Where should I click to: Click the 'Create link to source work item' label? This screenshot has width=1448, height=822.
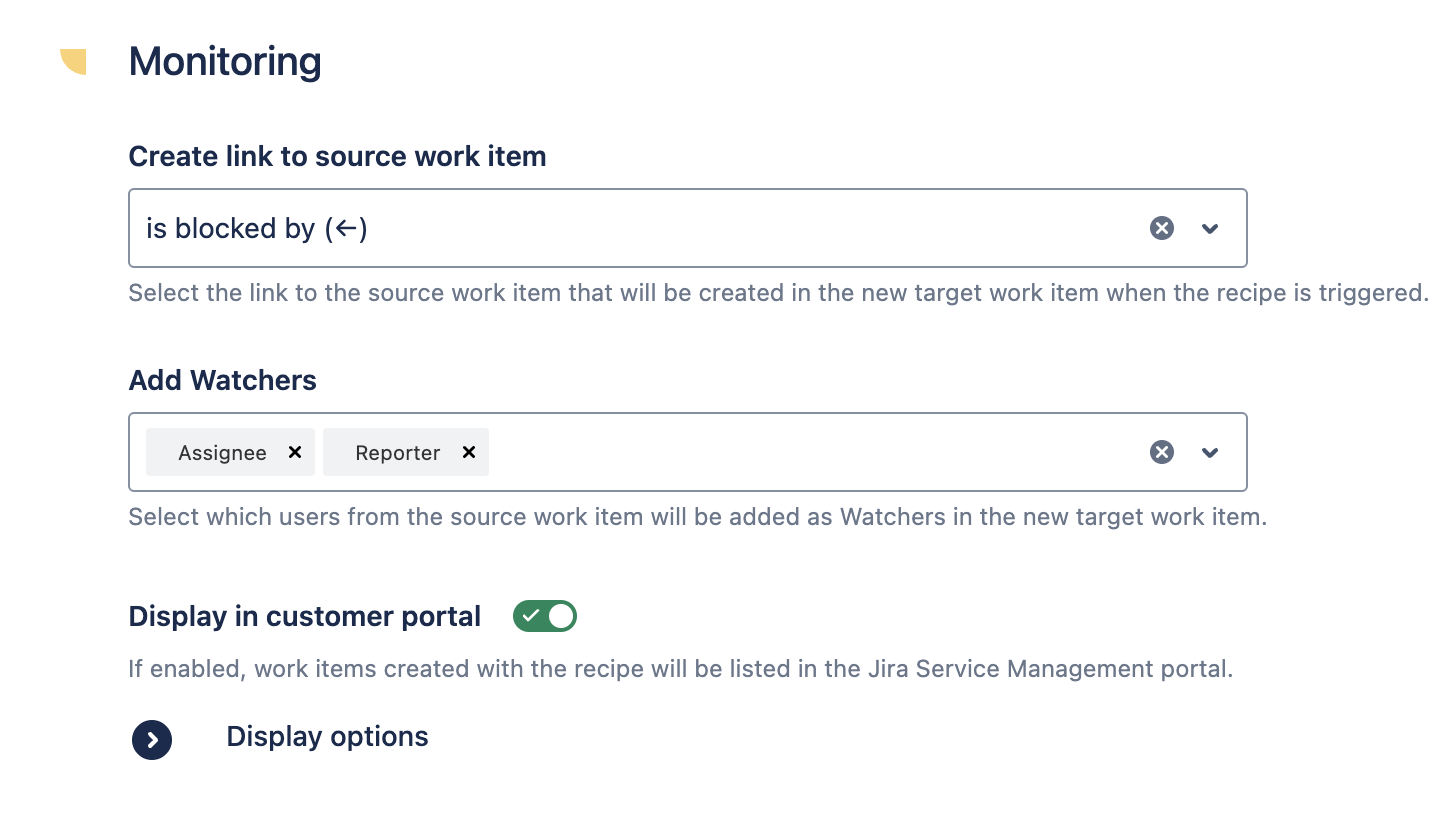click(337, 157)
